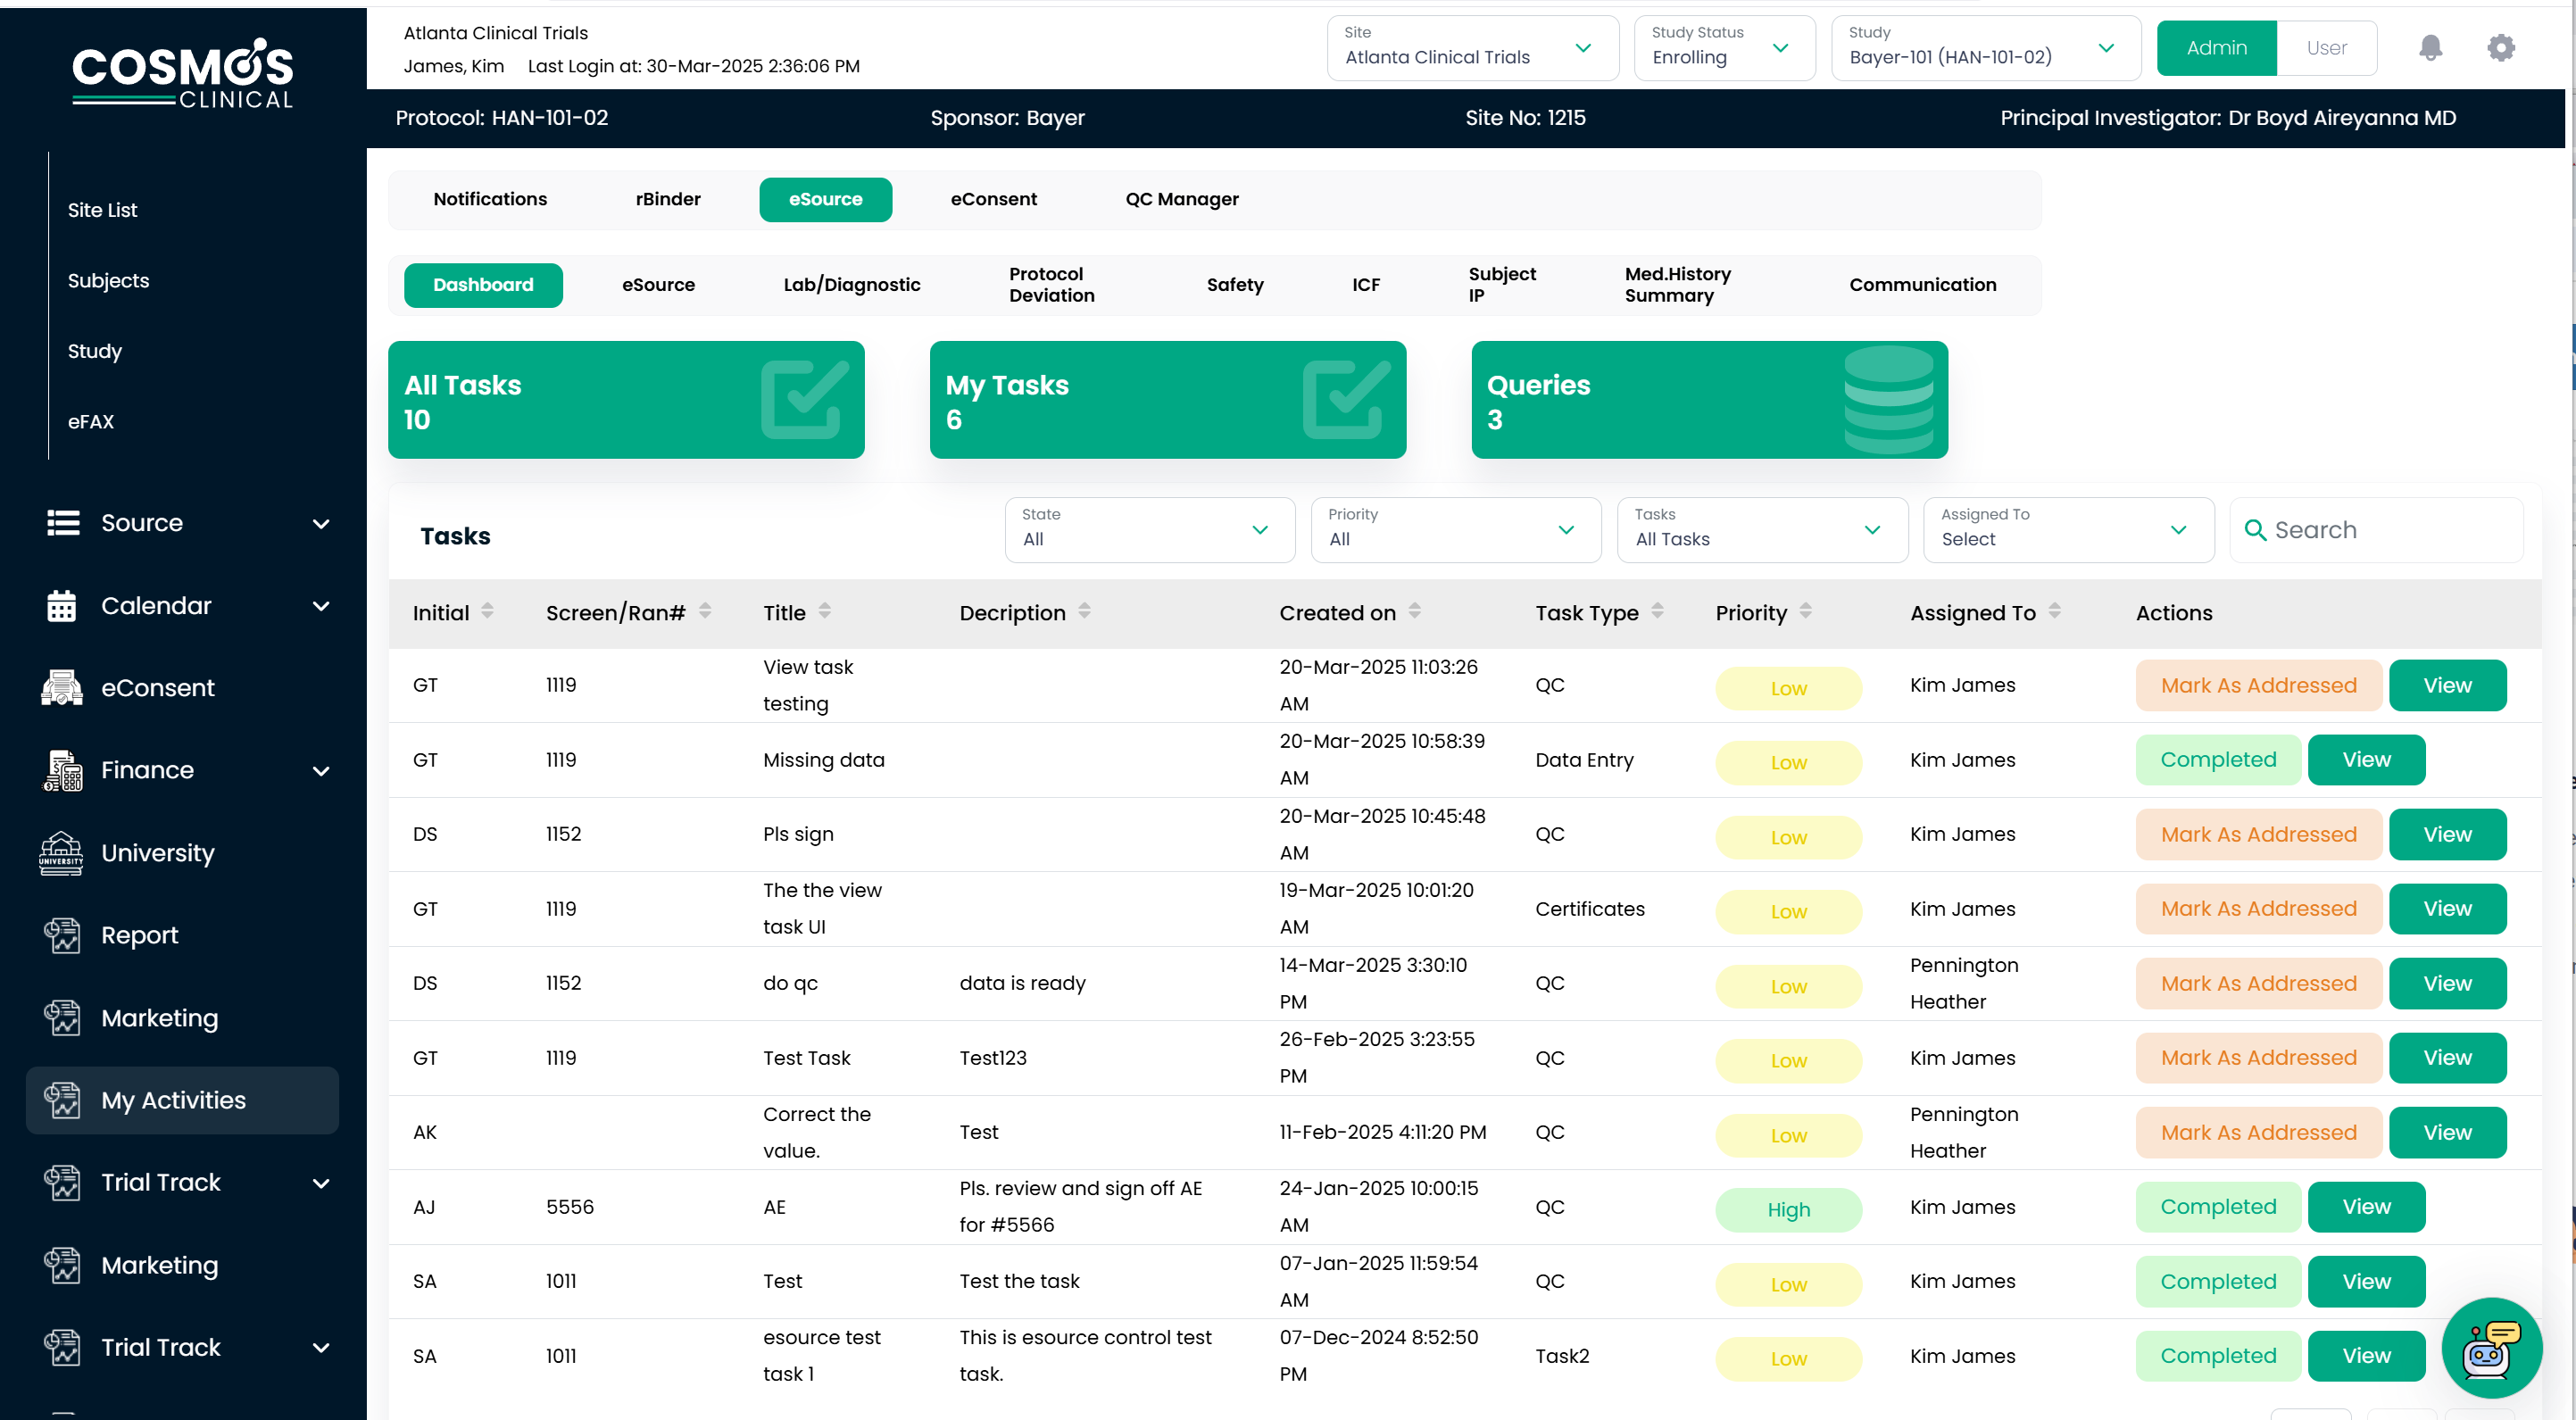
Task: Click the My Activities icon in sidebar
Action: 62,1100
